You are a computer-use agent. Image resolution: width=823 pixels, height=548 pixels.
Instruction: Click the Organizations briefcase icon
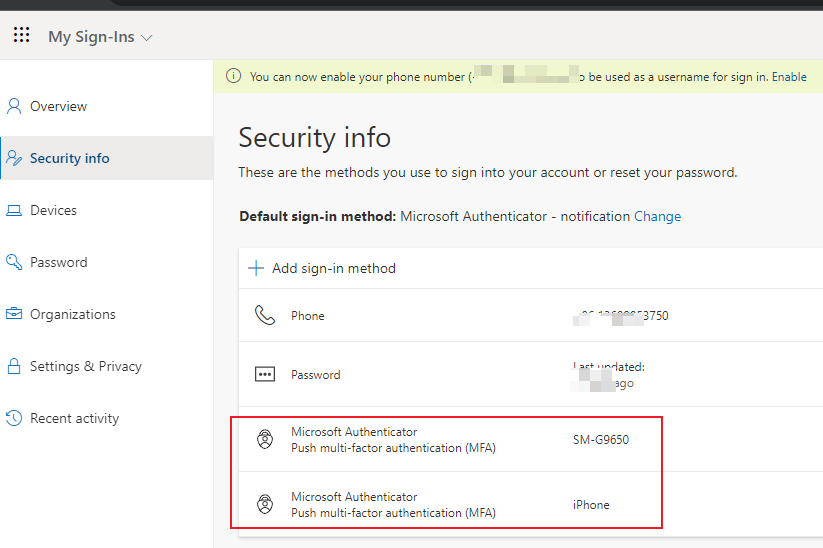tap(14, 314)
